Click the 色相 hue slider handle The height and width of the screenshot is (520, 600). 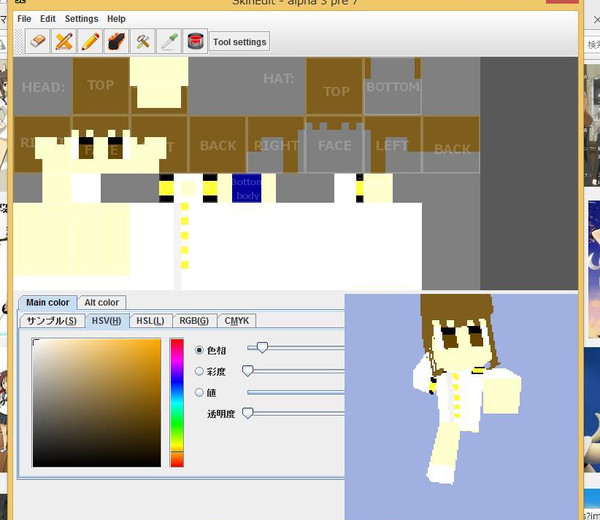(262, 348)
